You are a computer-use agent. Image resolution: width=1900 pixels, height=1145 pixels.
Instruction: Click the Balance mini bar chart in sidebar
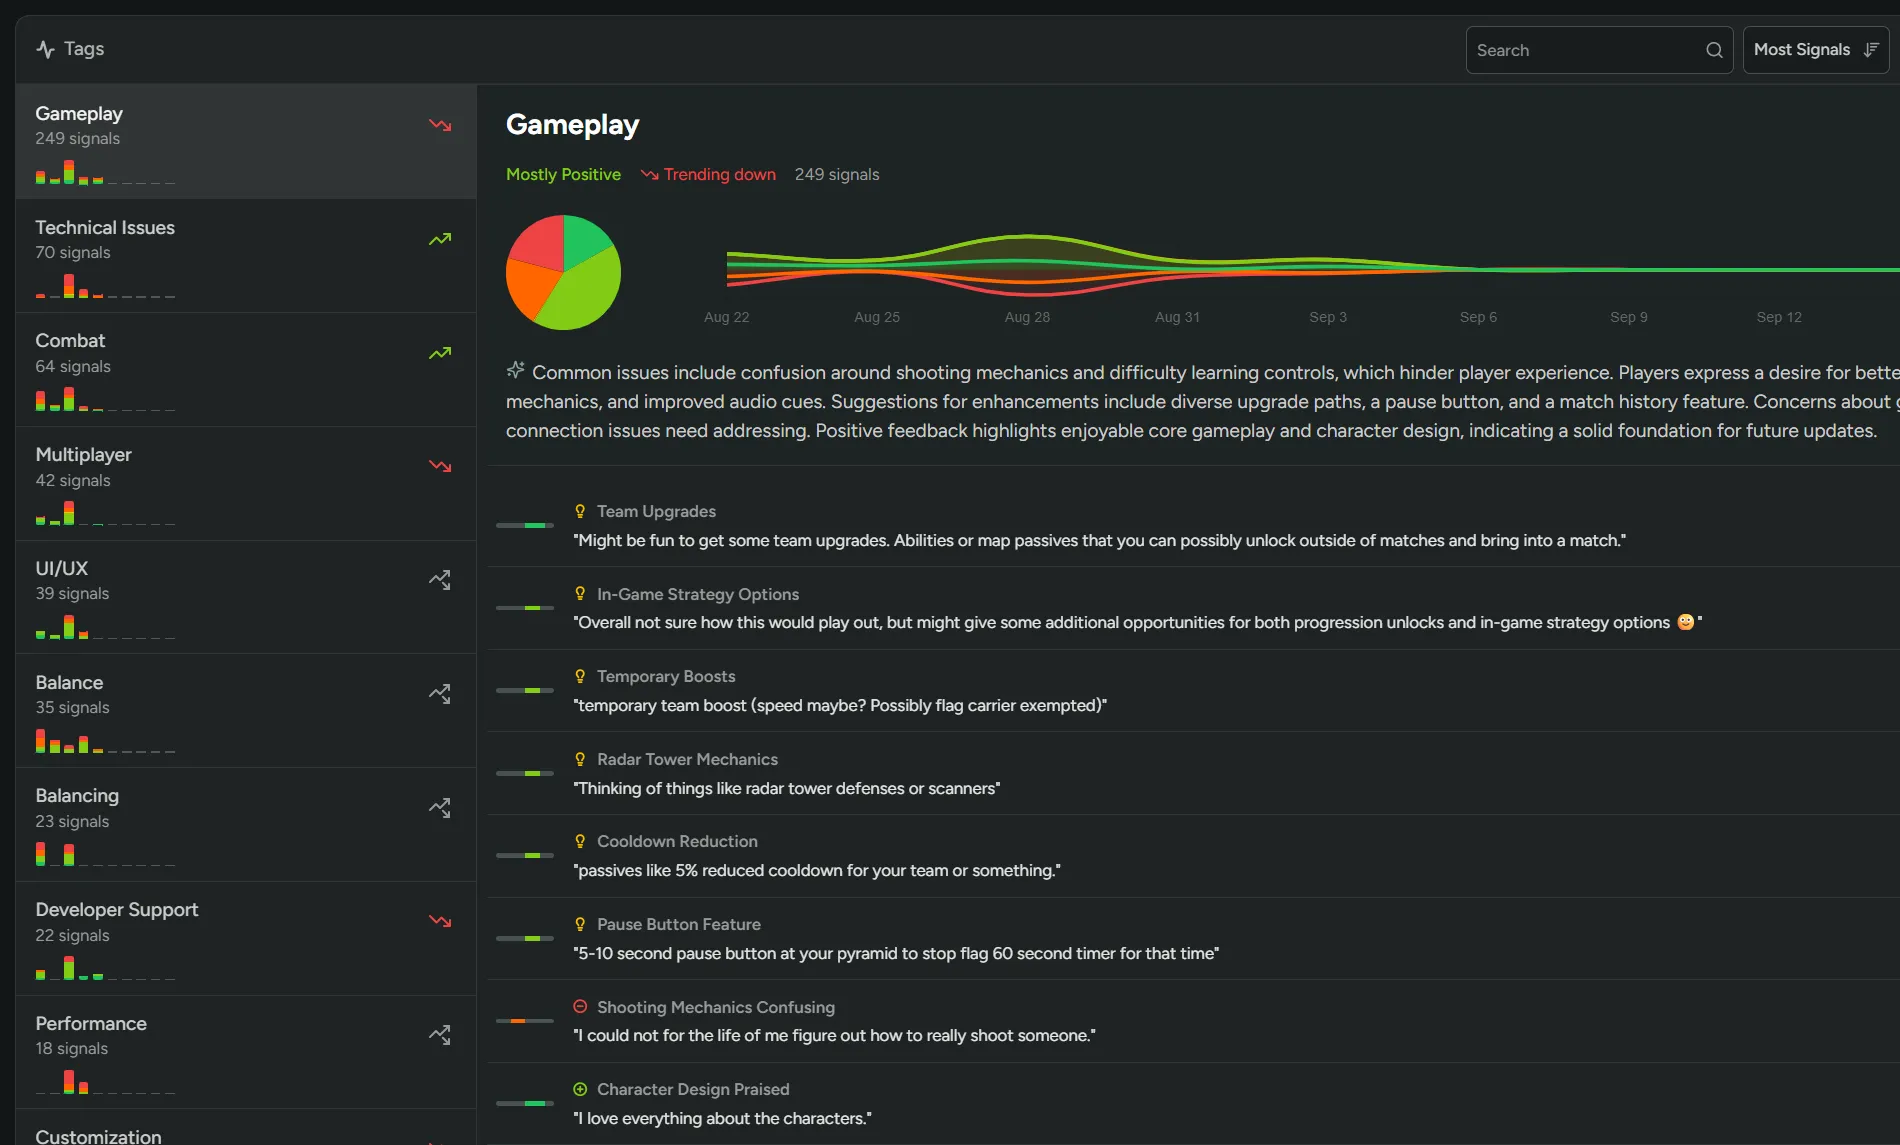point(105,741)
